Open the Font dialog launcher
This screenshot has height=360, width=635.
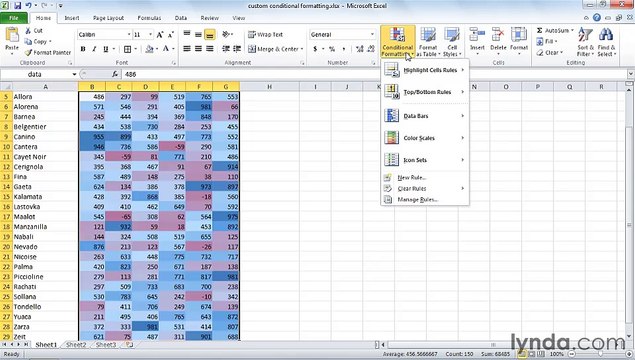click(174, 63)
